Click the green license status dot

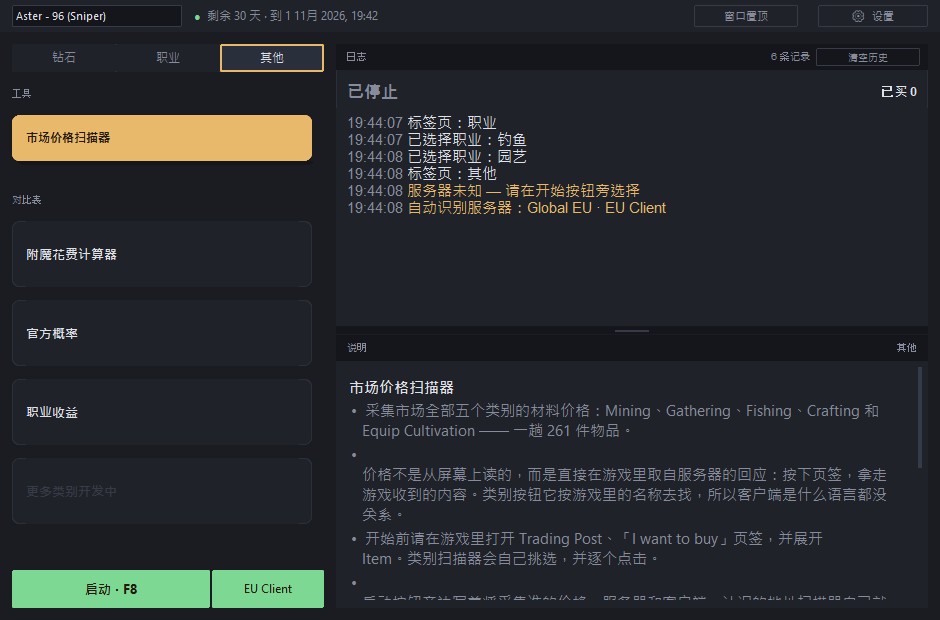click(x=197, y=17)
